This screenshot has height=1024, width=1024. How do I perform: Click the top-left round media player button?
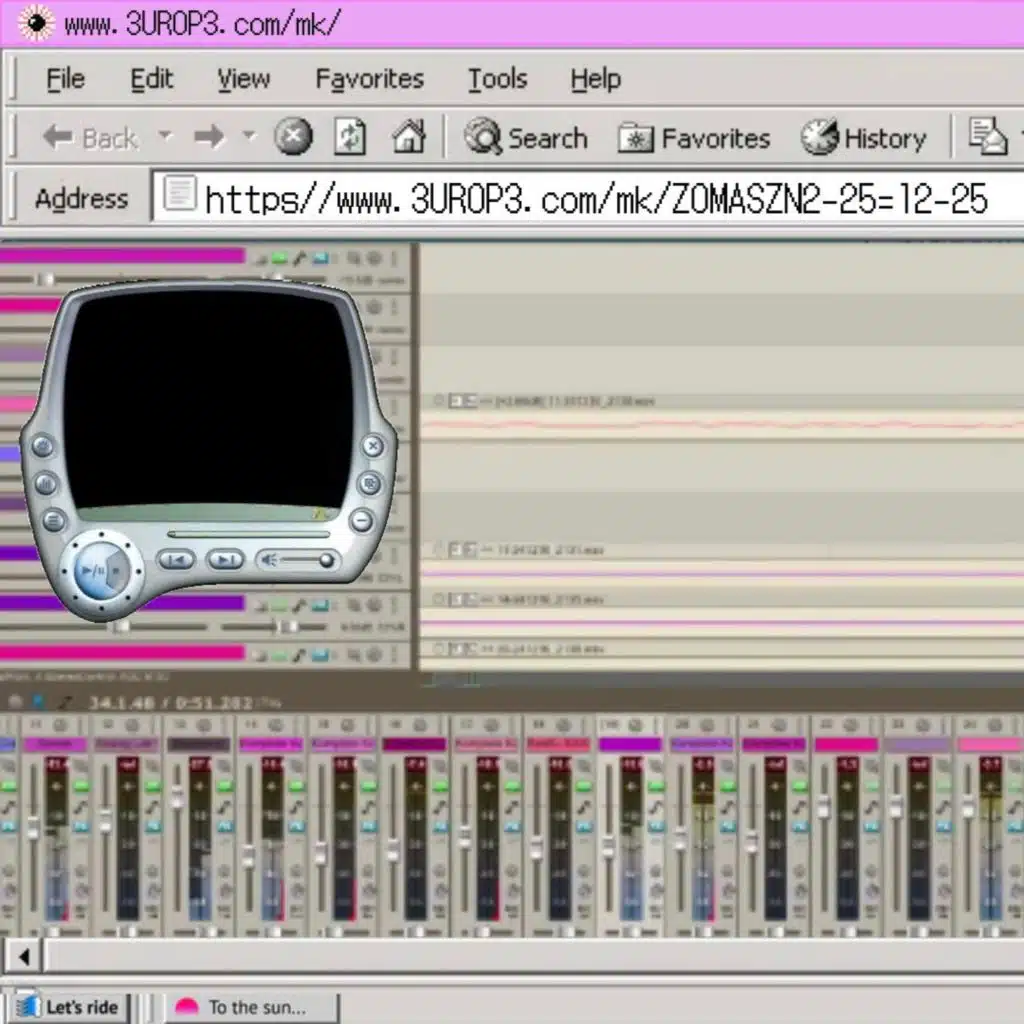coord(42,446)
